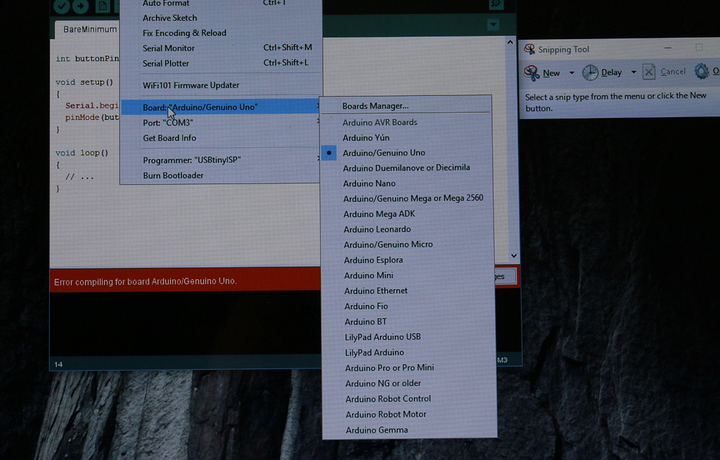The width and height of the screenshot is (720, 460).
Task: Select Arduino Duemilanove or Diecimila board
Action: pyautogui.click(x=406, y=168)
